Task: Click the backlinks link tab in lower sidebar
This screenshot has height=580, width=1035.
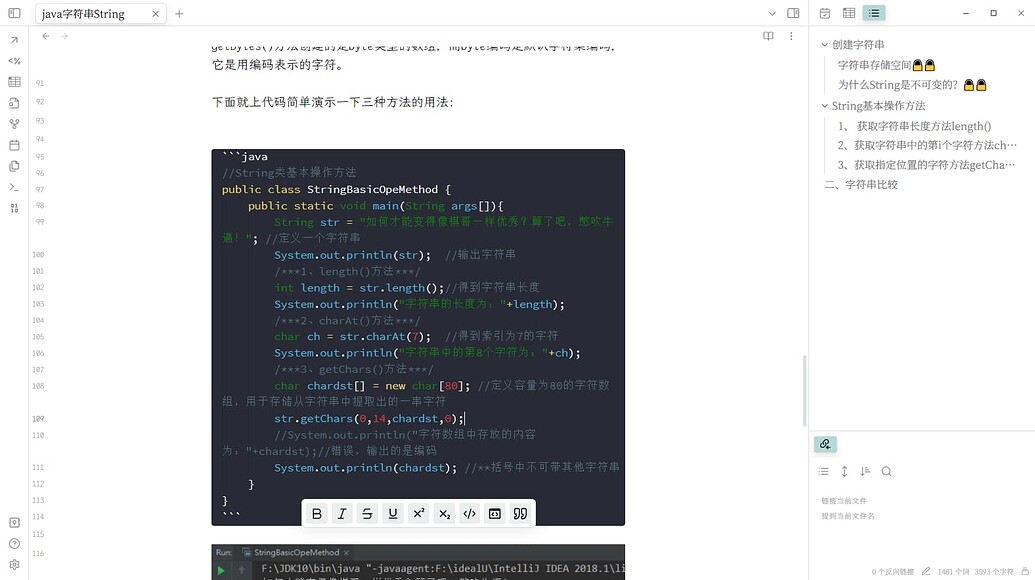Action: (x=825, y=444)
